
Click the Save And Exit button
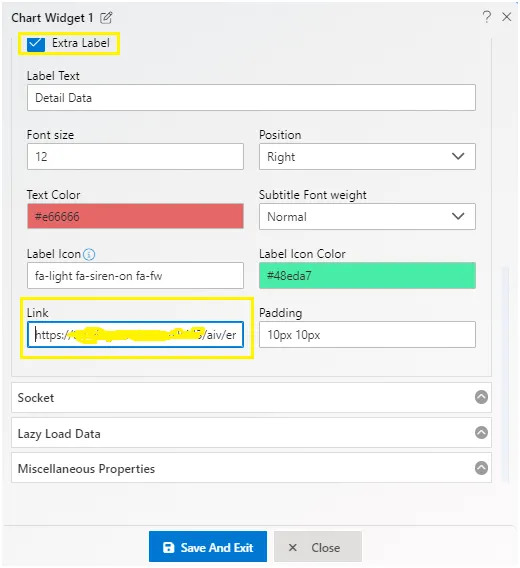[208, 547]
